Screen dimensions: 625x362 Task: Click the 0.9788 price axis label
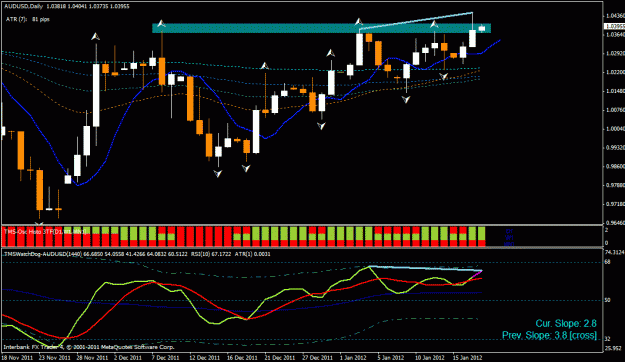pyautogui.click(x=615, y=185)
